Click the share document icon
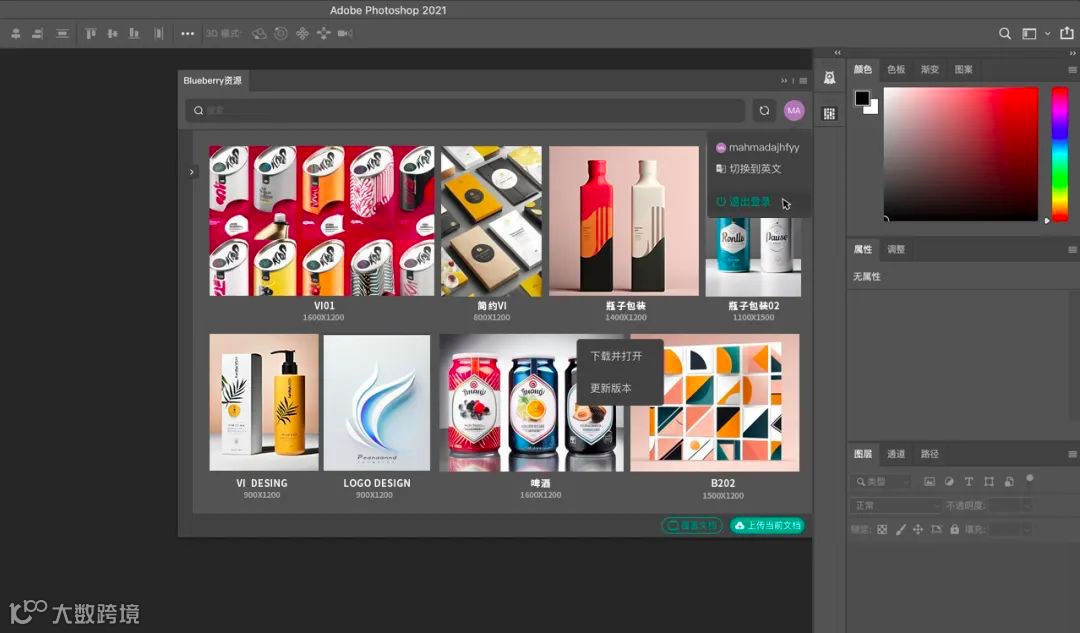The height and width of the screenshot is (633, 1080). (x=1067, y=32)
